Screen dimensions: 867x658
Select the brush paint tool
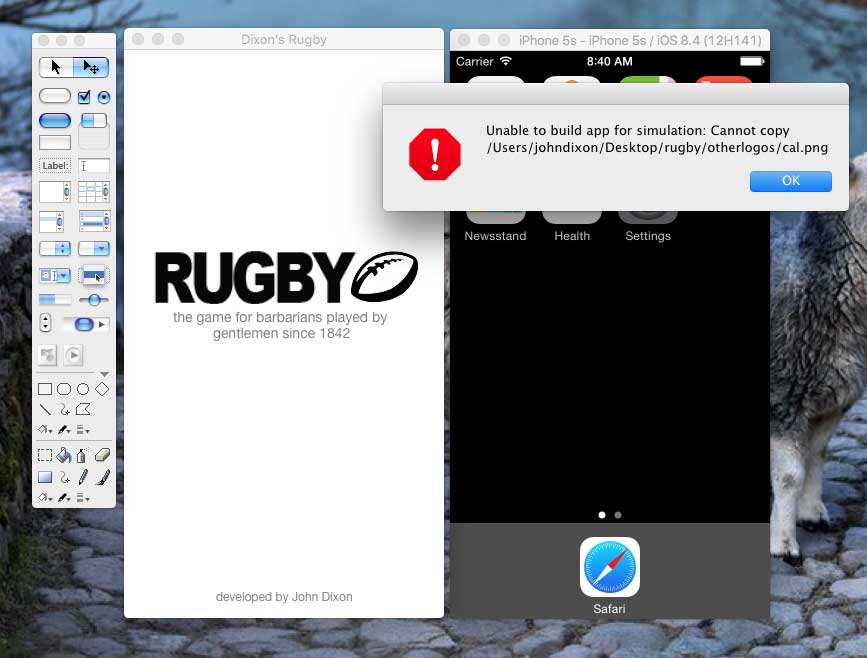point(102,477)
